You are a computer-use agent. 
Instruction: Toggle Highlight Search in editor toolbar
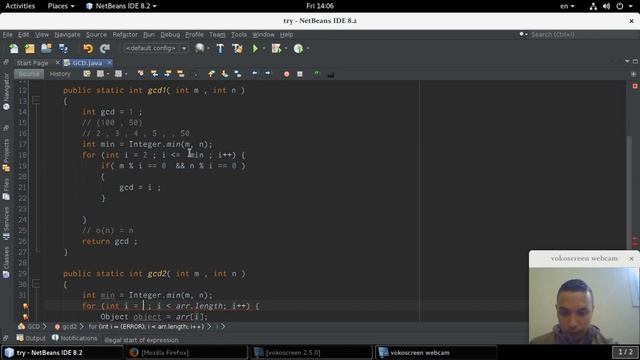pos(180,74)
